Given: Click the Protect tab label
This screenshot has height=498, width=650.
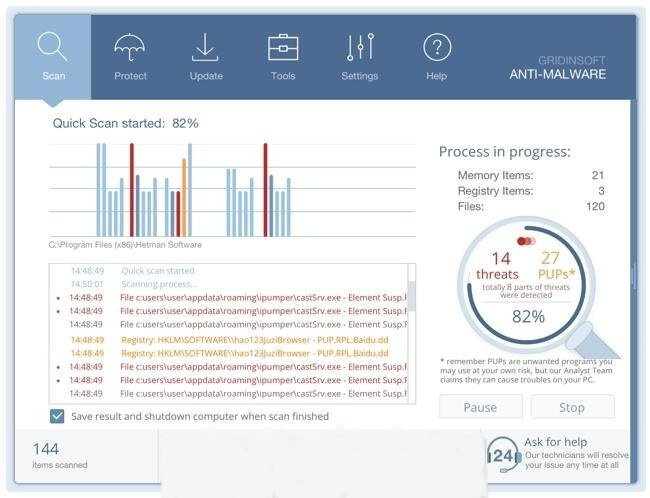Looking at the screenshot, I should point(130,76).
